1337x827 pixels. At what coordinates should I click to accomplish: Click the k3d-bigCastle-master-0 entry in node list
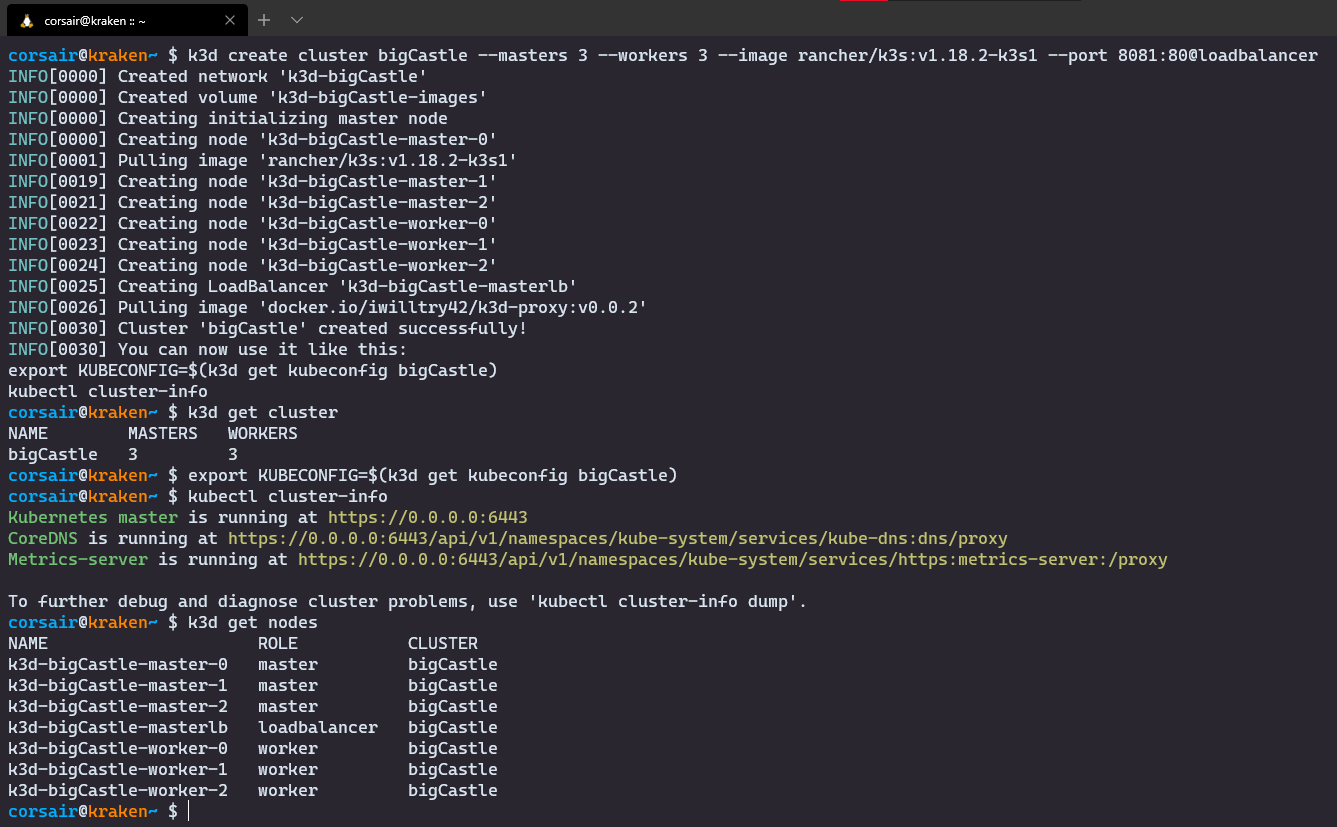[118, 664]
